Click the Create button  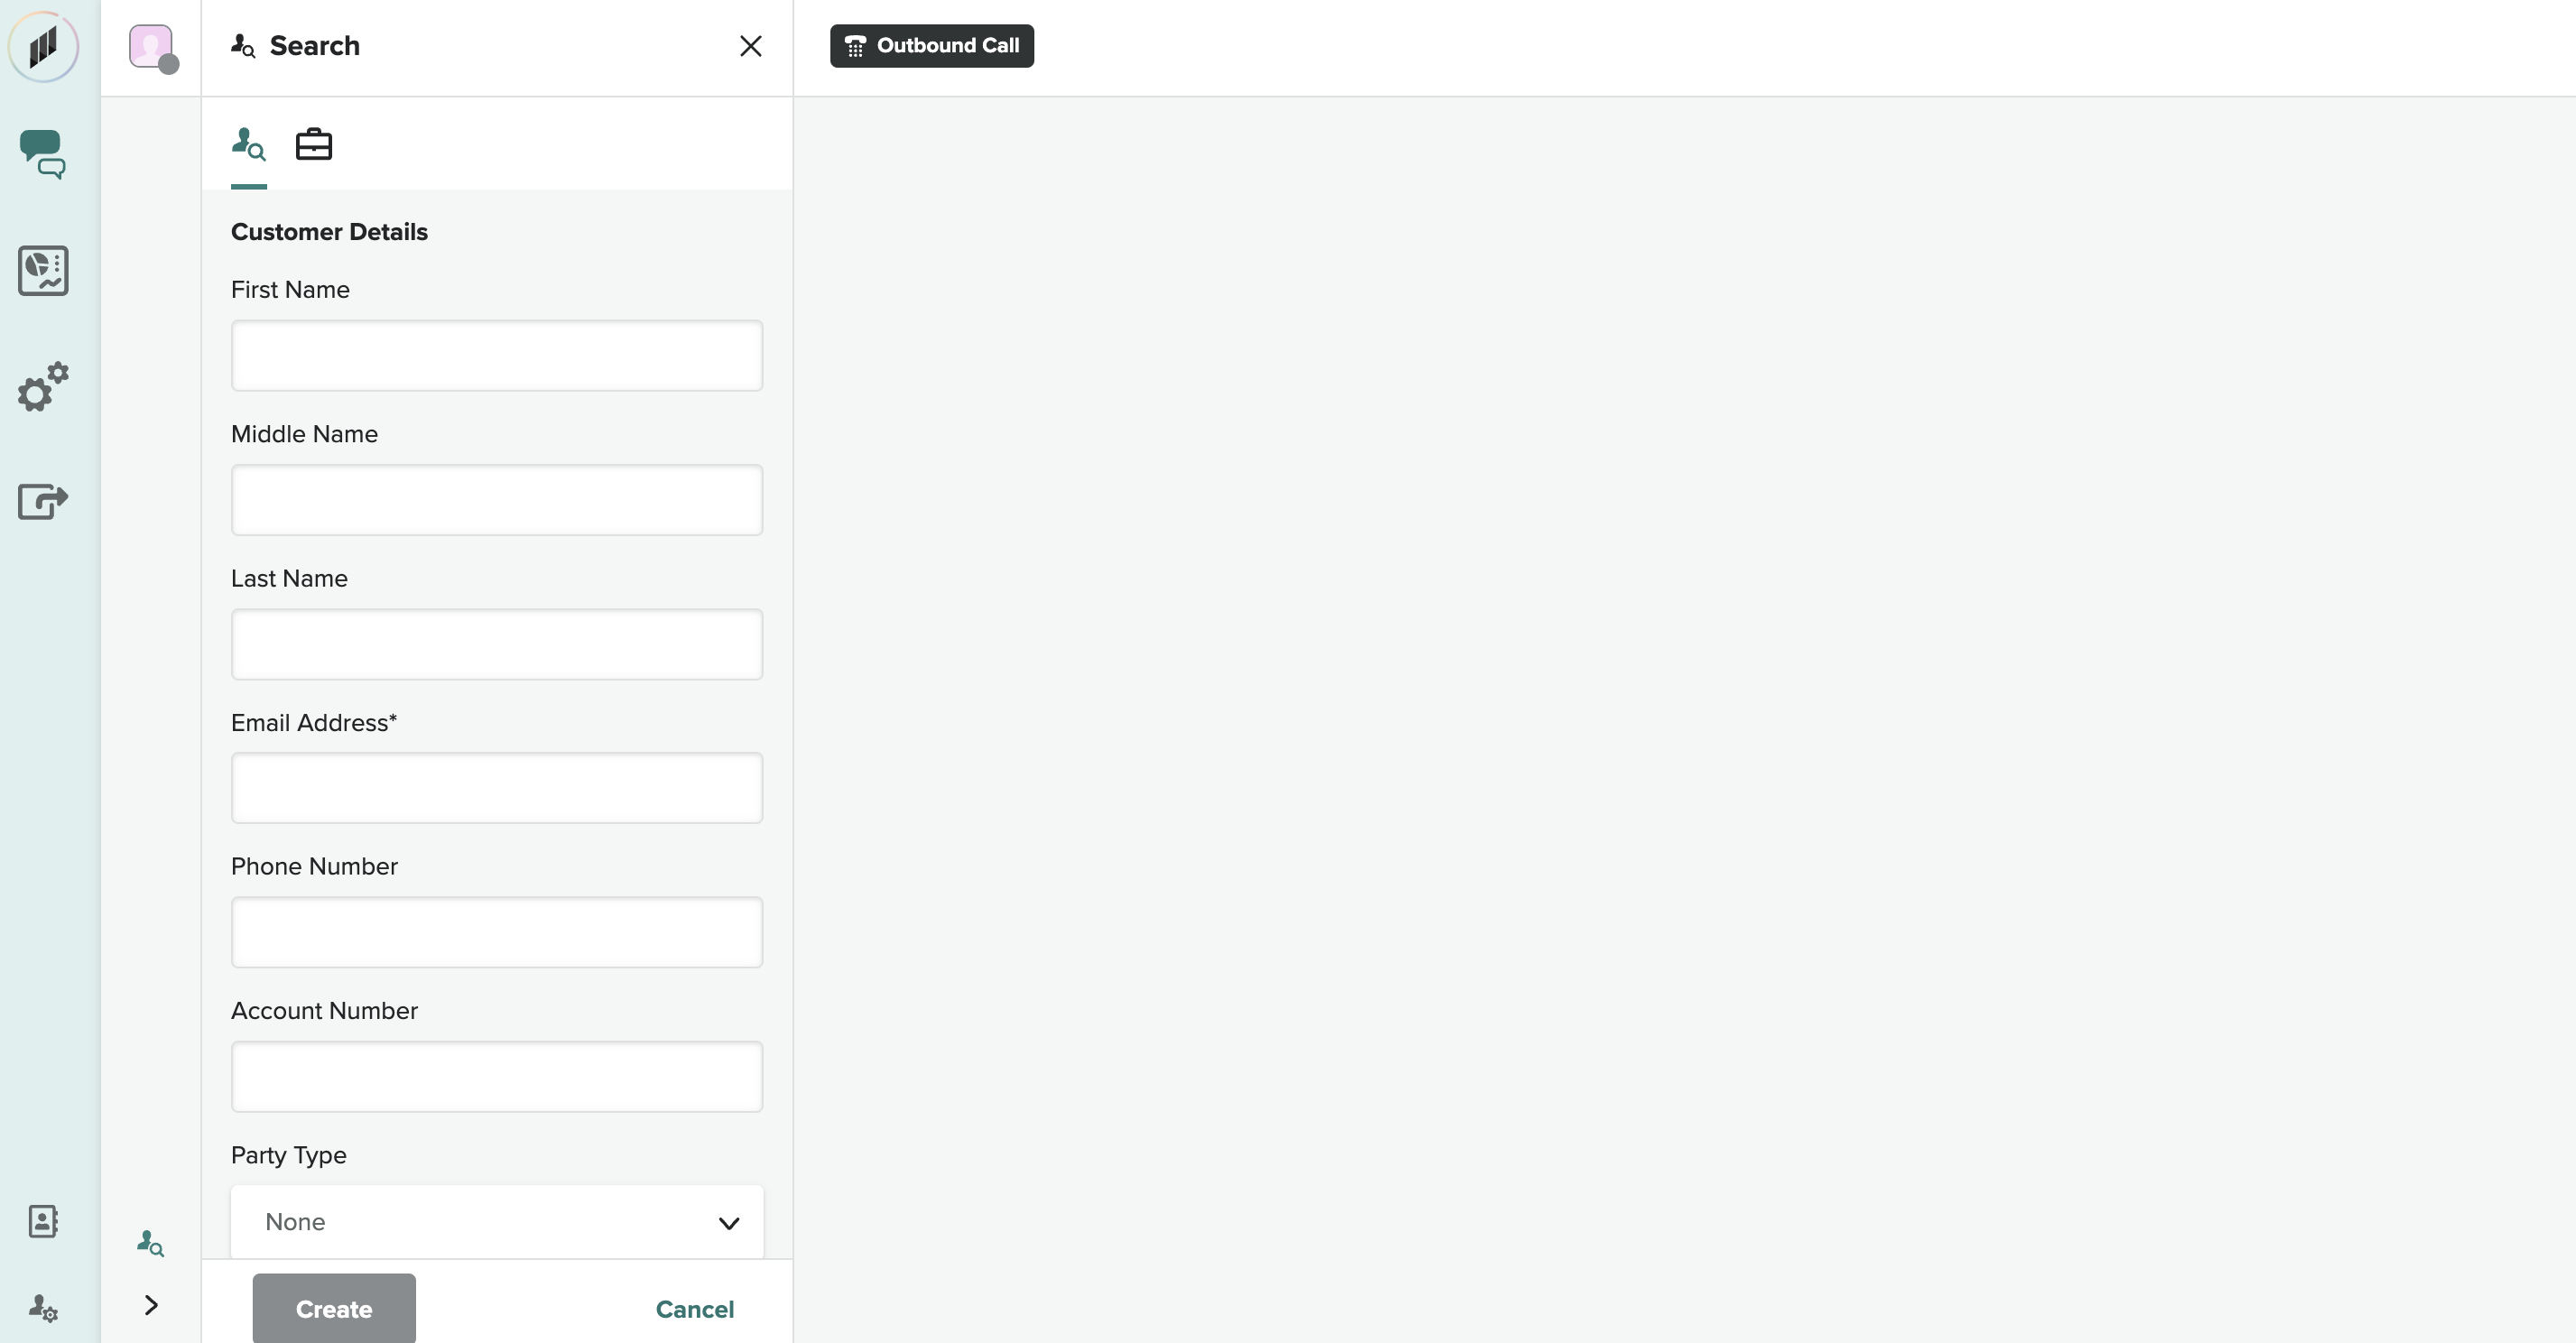[x=334, y=1308]
